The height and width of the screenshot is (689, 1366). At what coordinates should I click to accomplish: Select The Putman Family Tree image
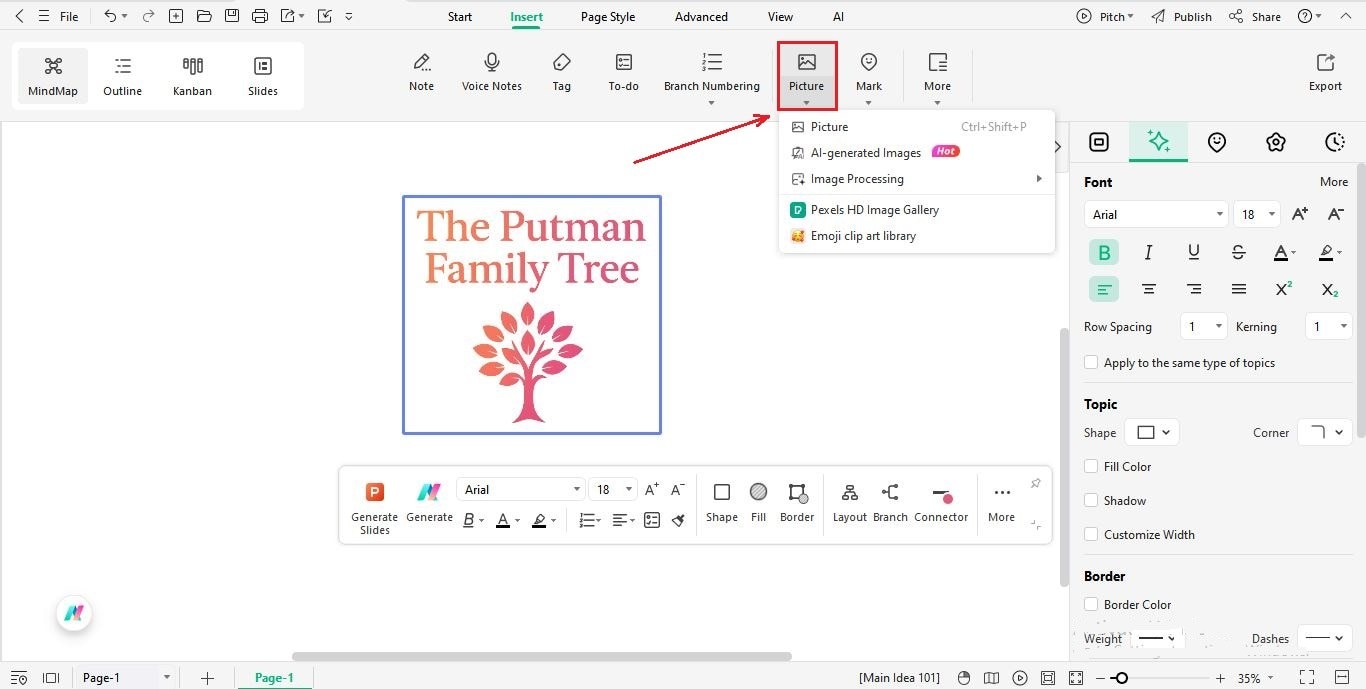(532, 315)
